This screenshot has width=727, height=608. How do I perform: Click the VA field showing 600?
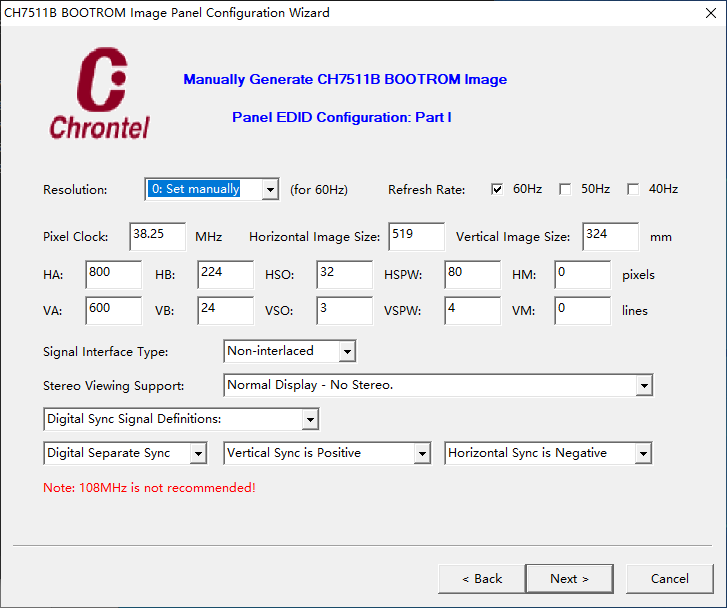(x=114, y=311)
